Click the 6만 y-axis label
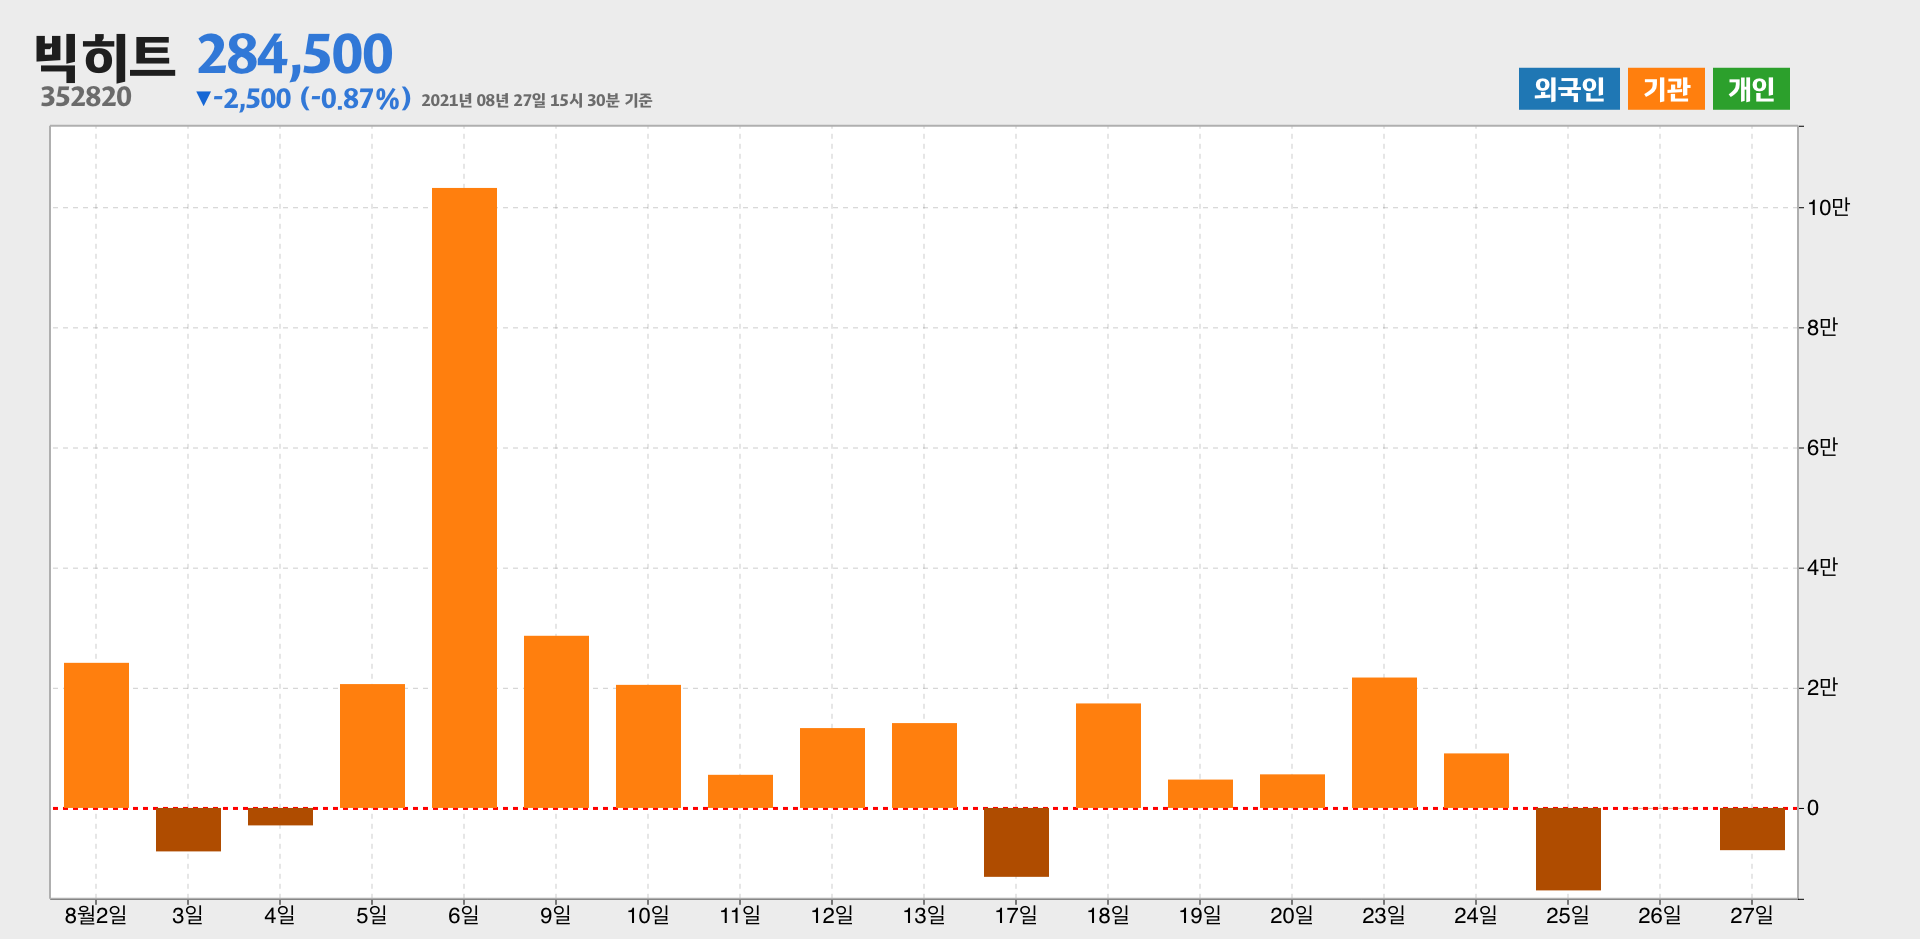 (1822, 448)
